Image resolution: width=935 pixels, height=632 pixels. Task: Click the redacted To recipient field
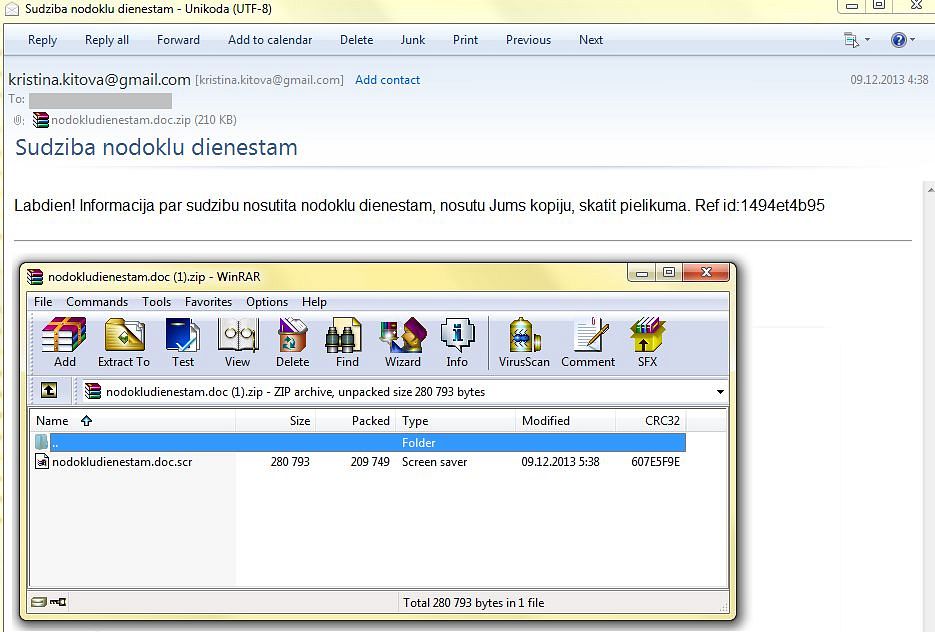[x=100, y=100]
